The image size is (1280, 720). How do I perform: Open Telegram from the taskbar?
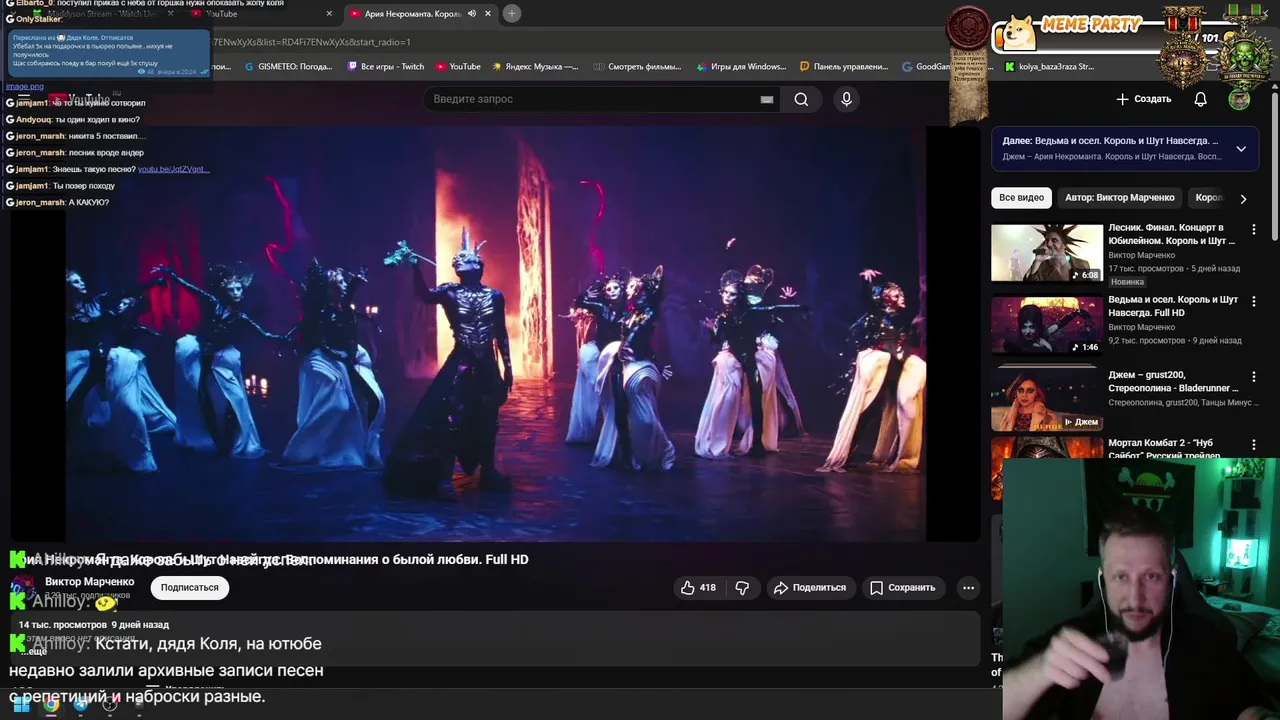click(x=80, y=704)
